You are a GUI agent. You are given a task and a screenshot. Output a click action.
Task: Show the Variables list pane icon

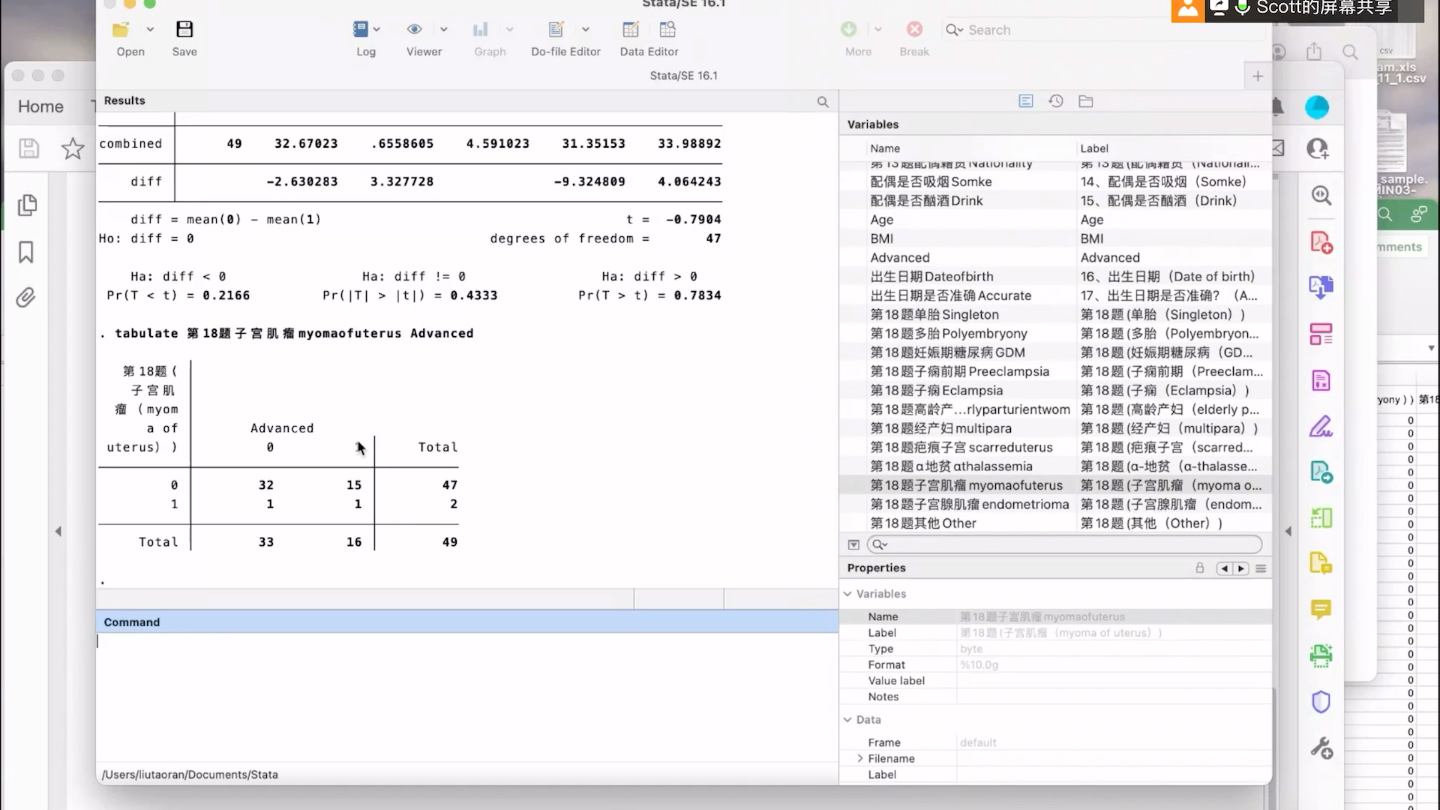(x=1025, y=101)
